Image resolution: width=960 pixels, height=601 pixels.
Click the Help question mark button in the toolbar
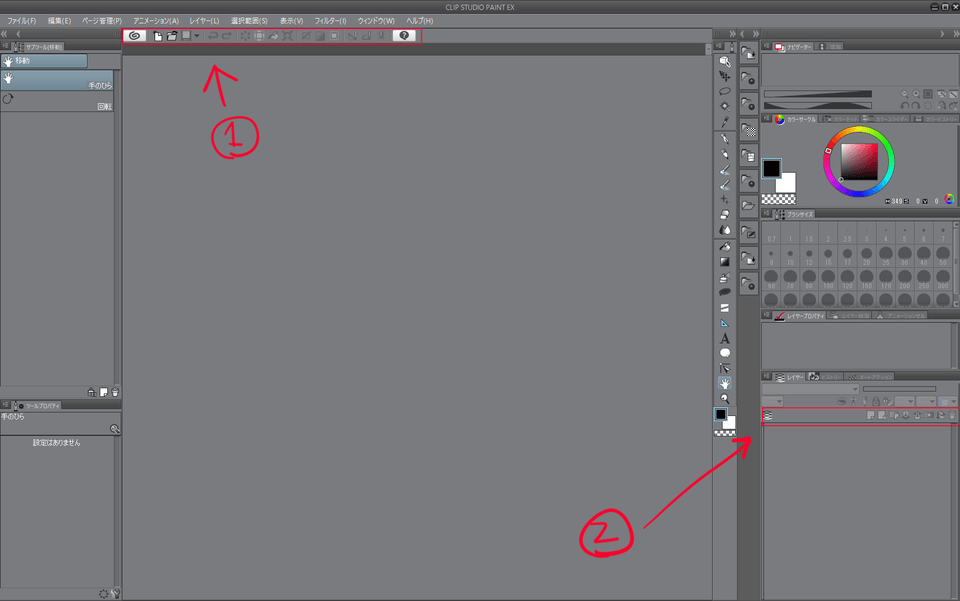(403, 35)
